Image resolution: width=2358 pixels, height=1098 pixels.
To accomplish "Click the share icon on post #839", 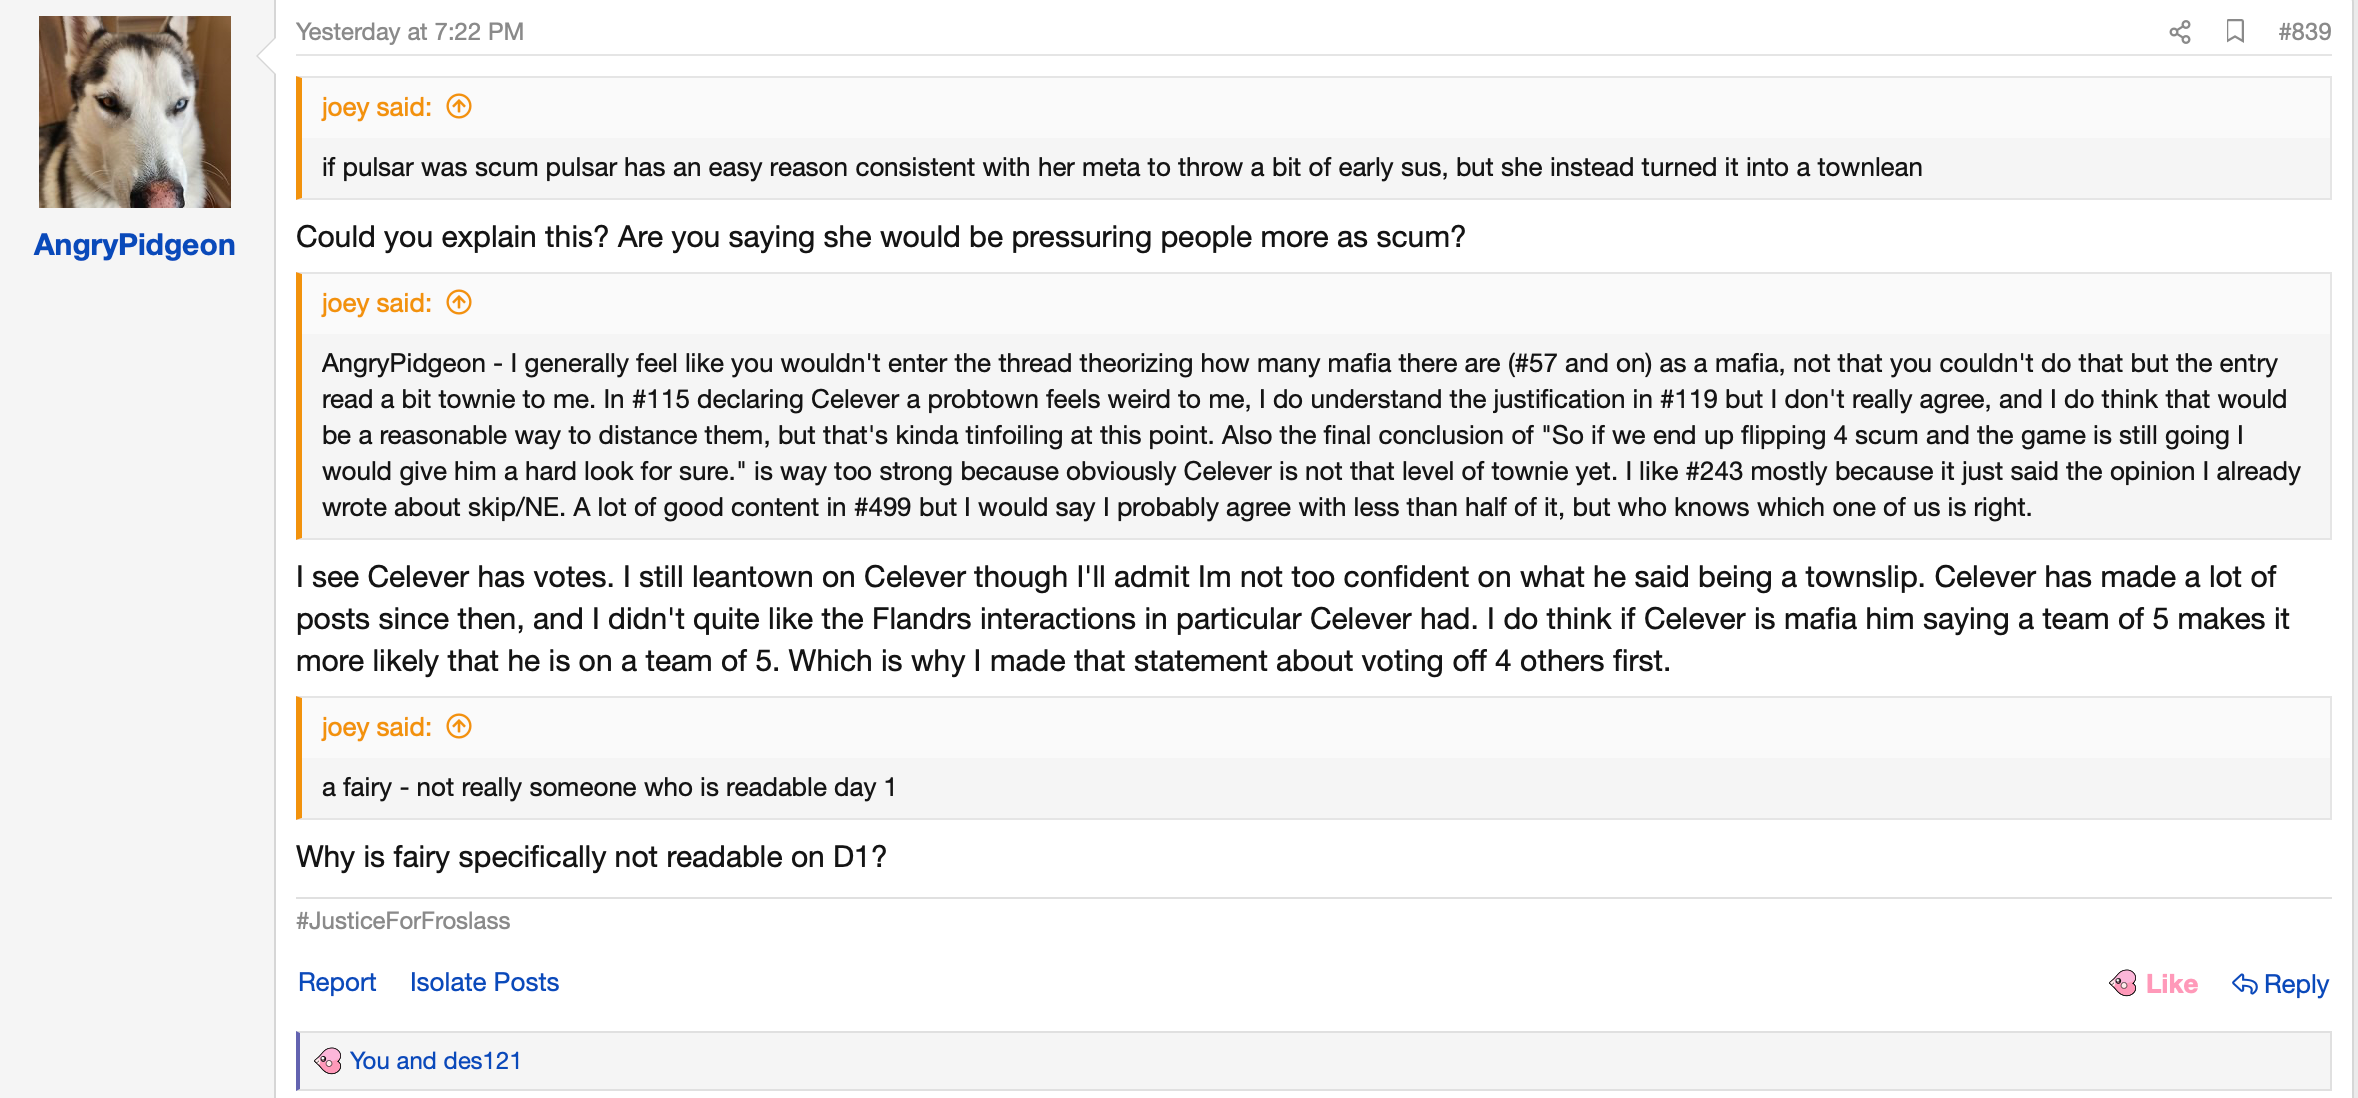I will [2180, 32].
